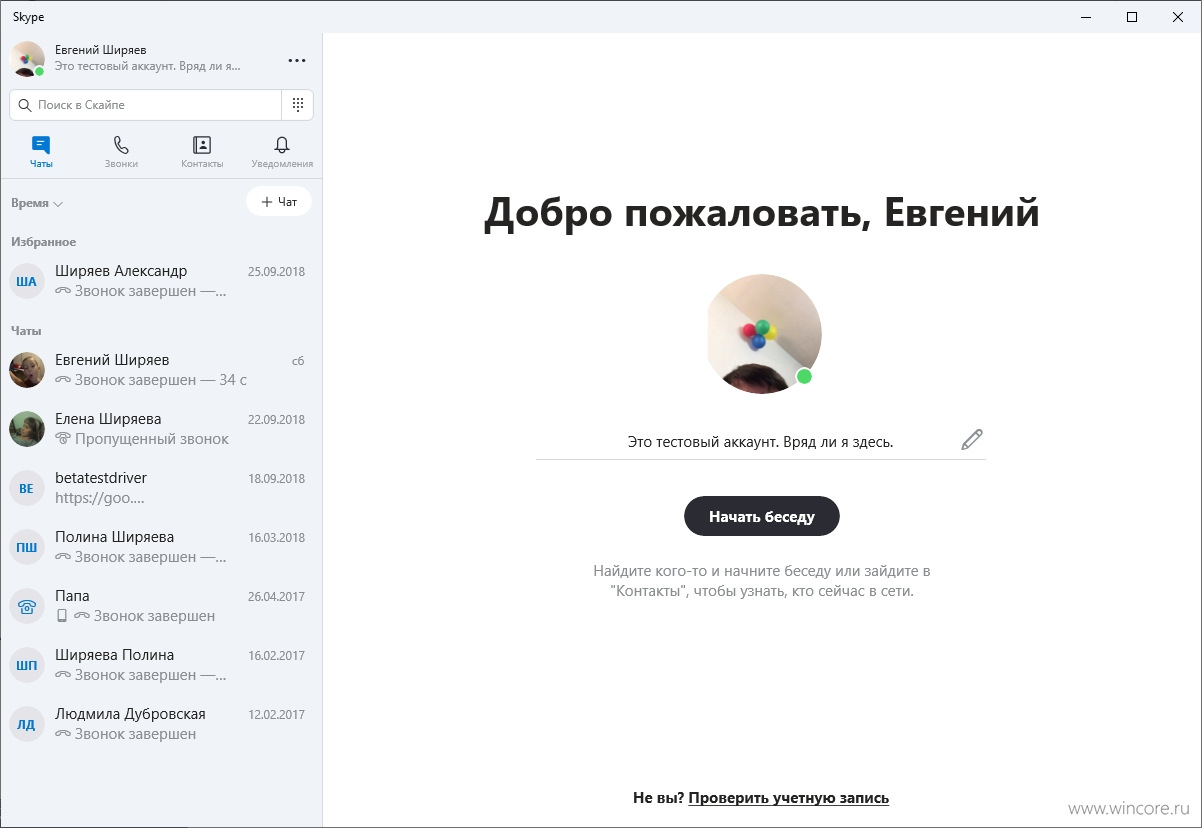Click the user name Евгений Ширяев in header

pos(101,50)
